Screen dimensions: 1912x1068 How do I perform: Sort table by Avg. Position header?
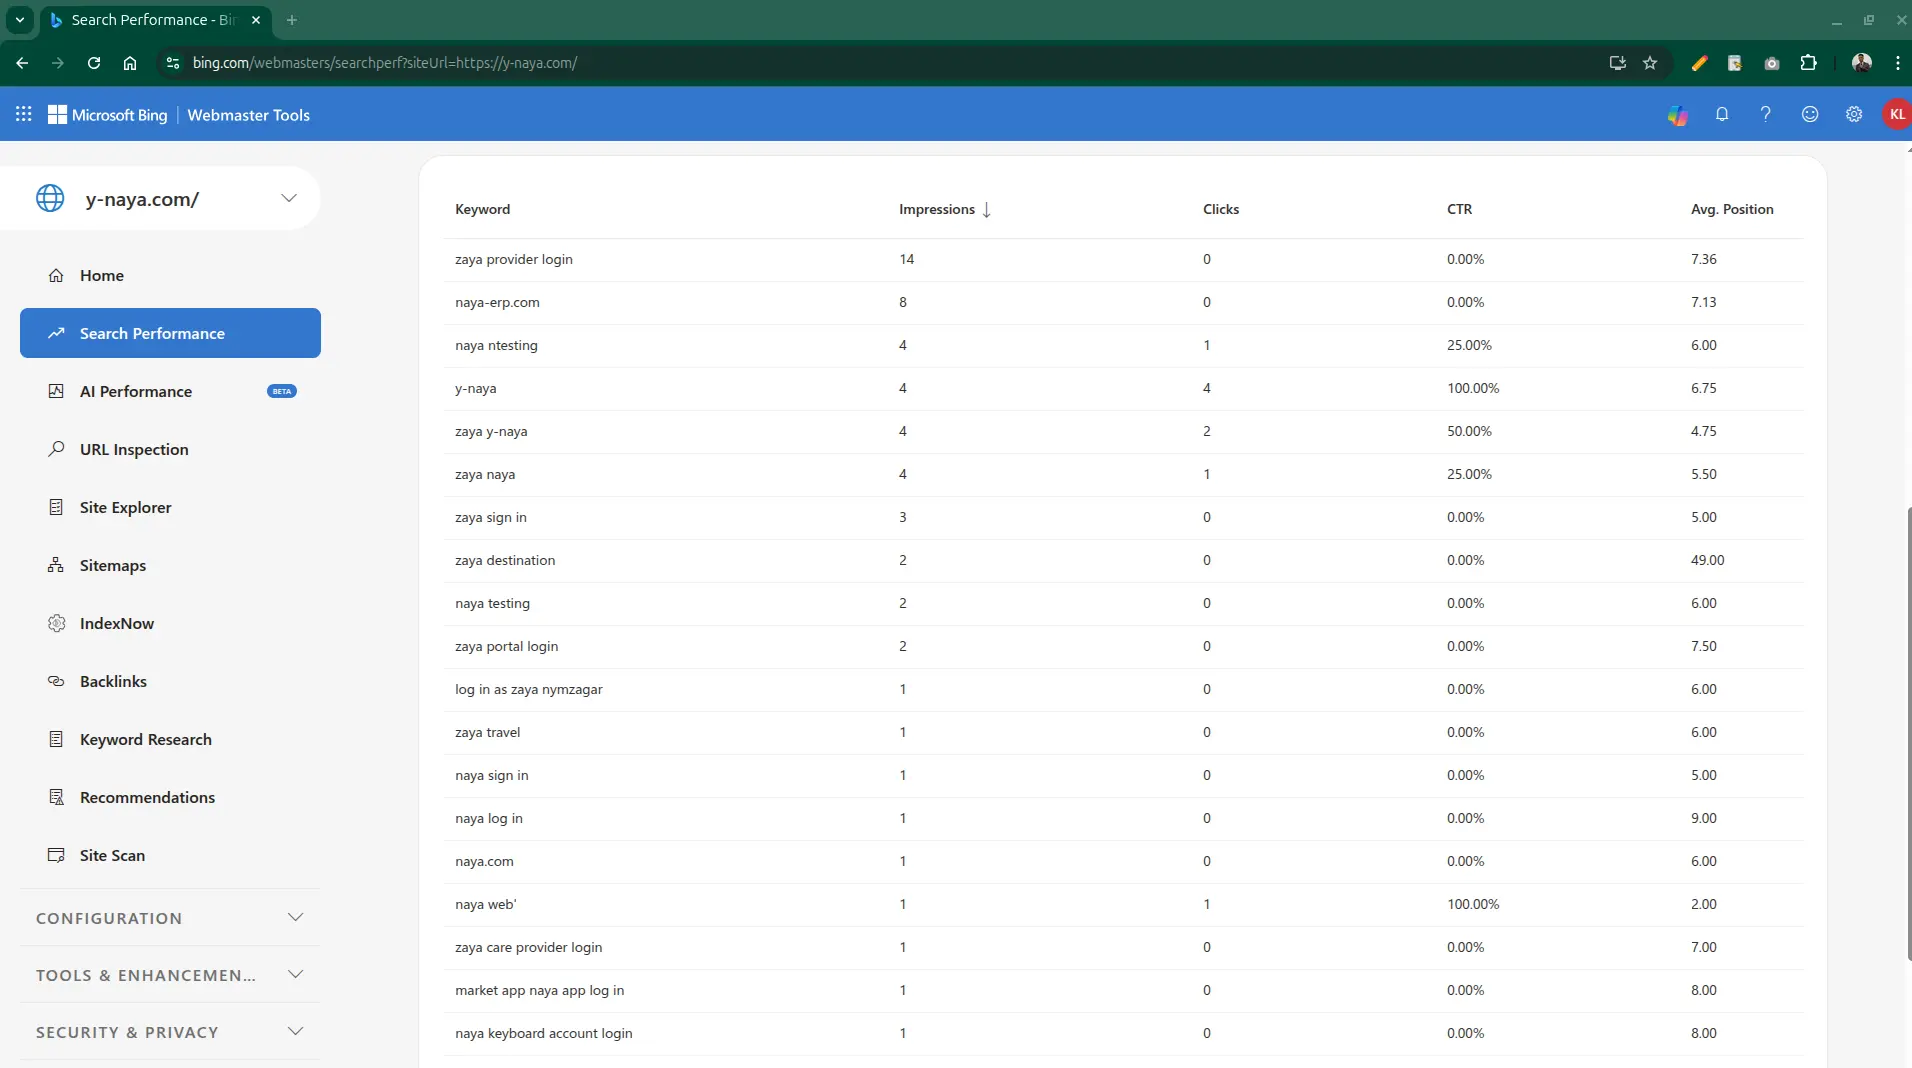(1731, 209)
